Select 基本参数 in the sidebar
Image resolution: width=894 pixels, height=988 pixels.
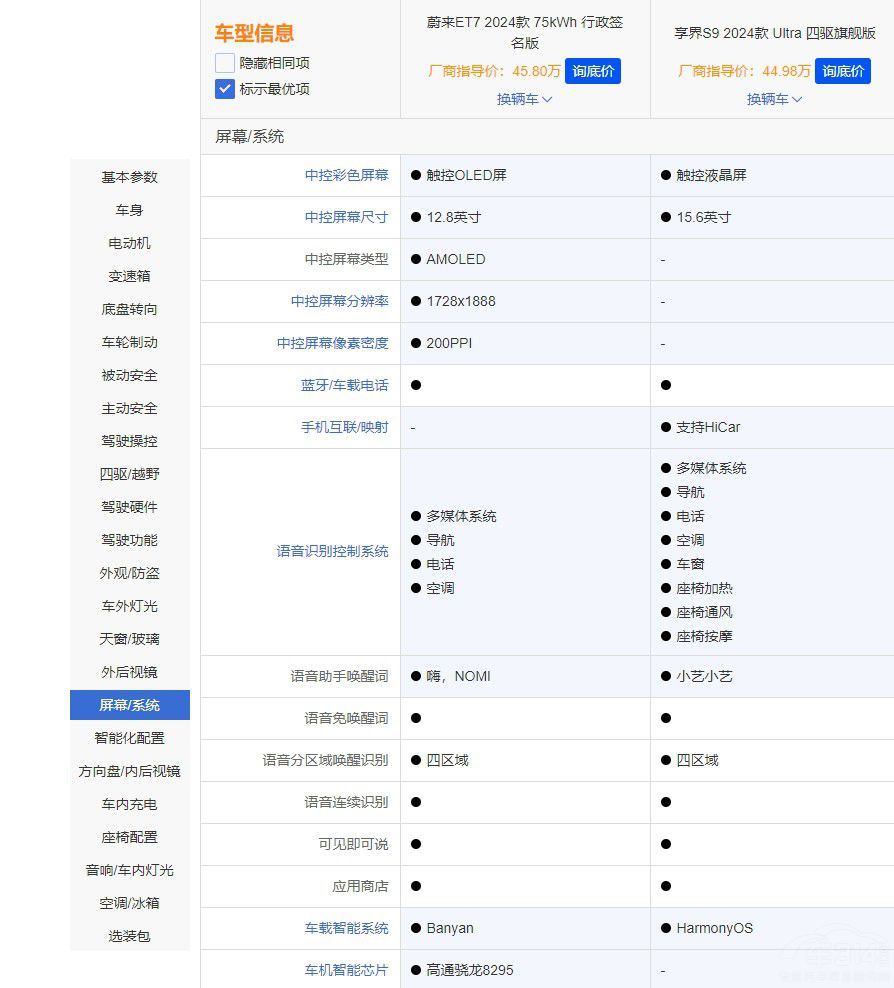(x=129, y=177)
